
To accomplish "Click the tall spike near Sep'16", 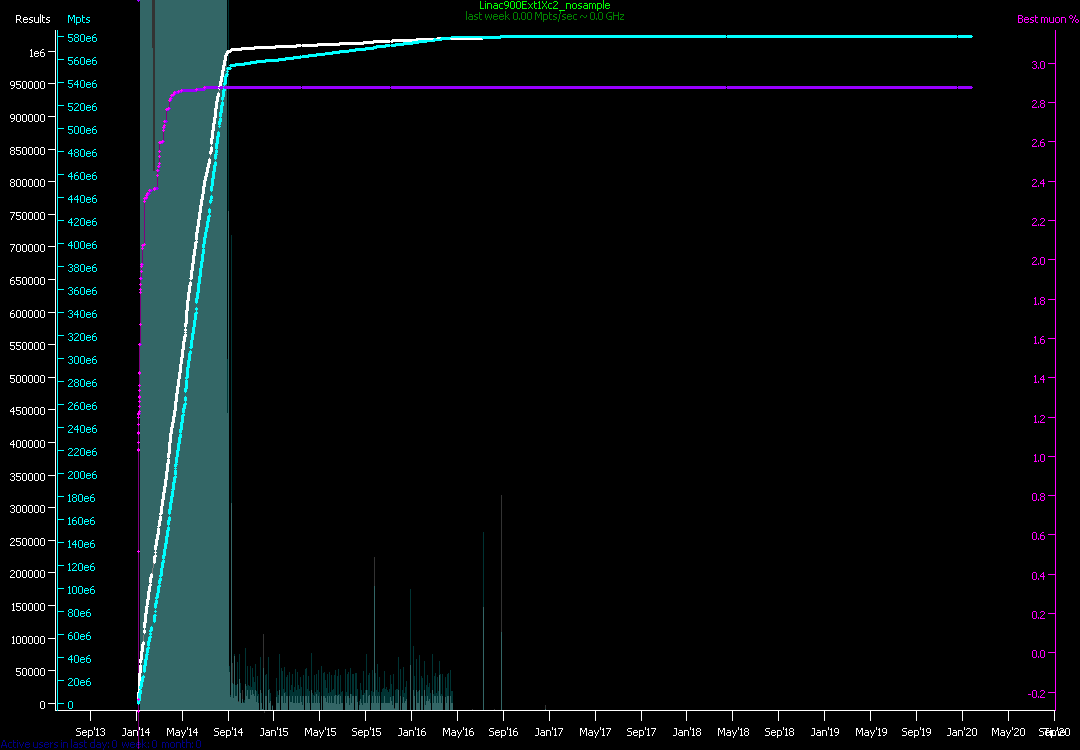I will (501, 600).
